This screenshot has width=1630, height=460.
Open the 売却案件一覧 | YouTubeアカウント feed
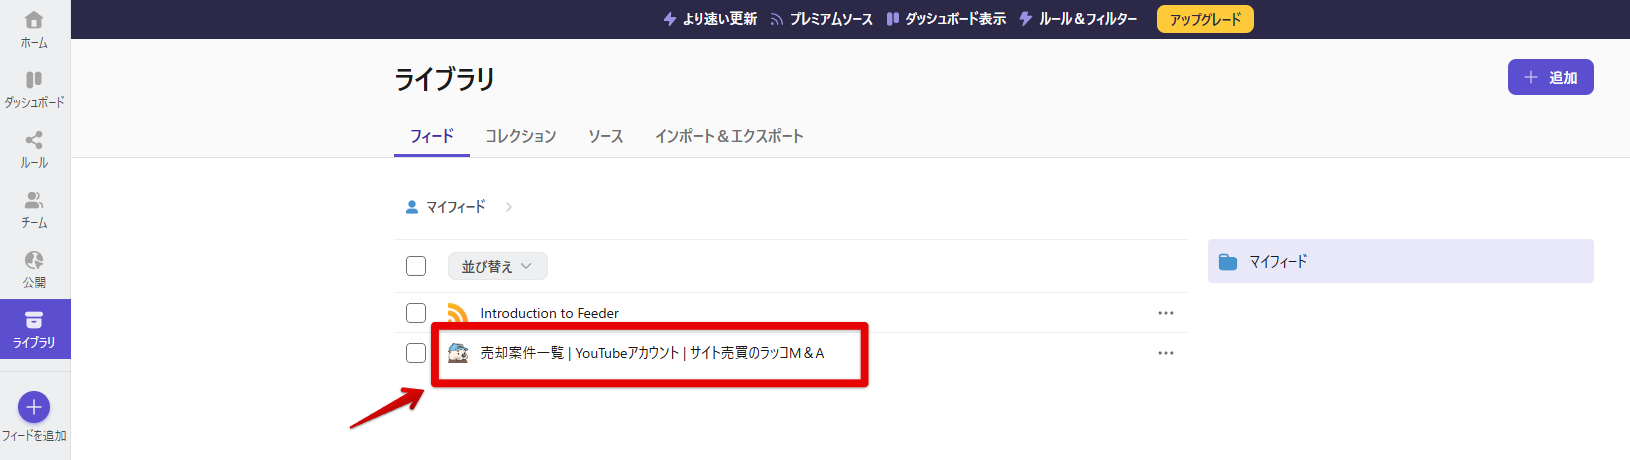tap(652, 353)
